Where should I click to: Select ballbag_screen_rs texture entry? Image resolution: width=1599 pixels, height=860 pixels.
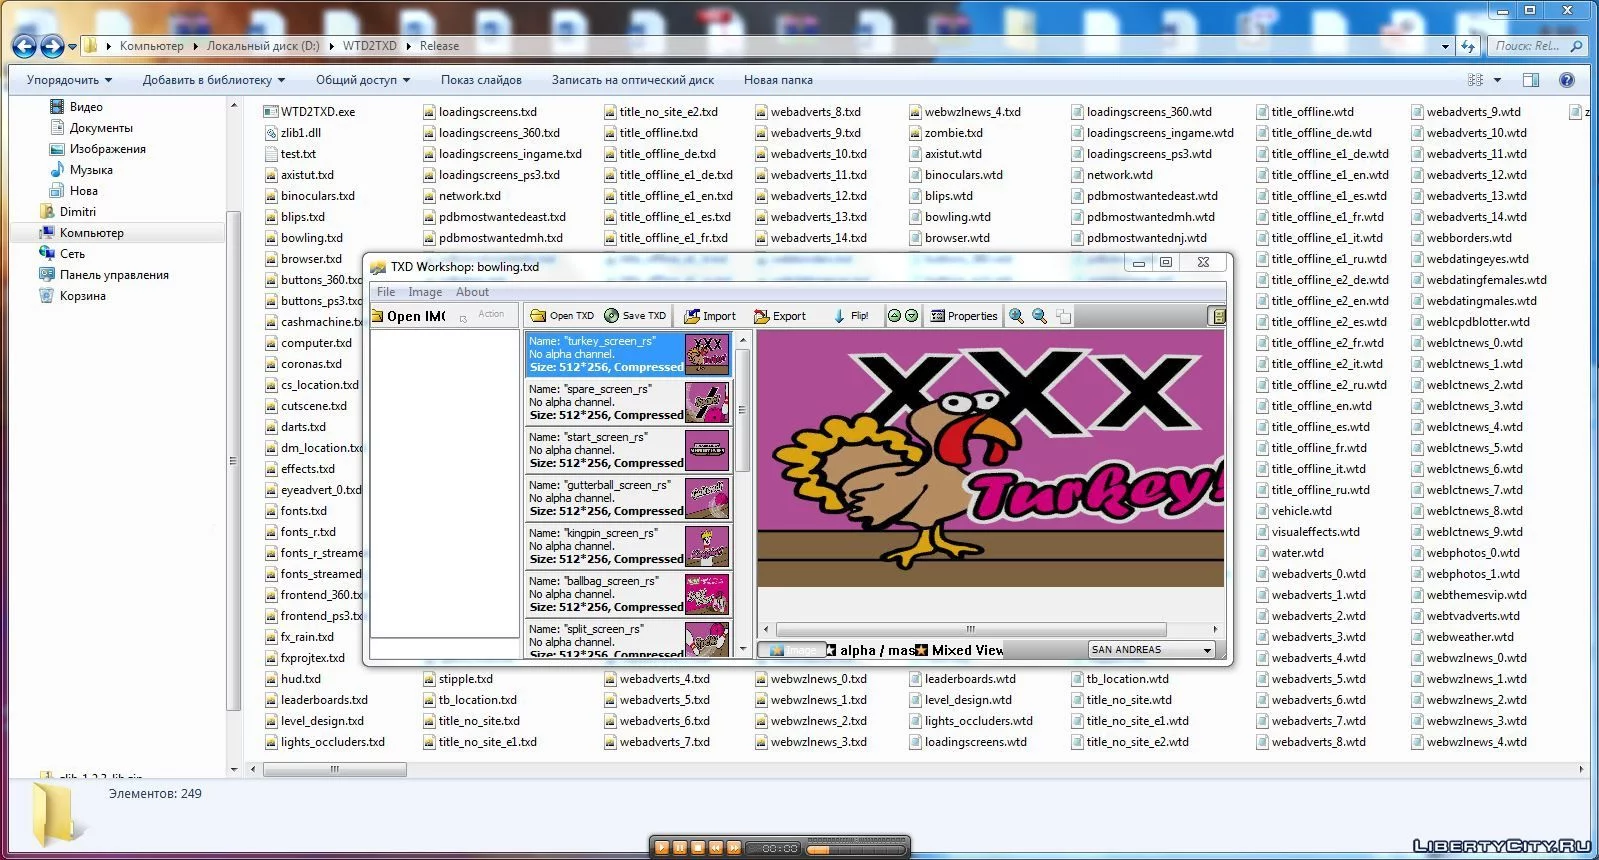[628, 594]
